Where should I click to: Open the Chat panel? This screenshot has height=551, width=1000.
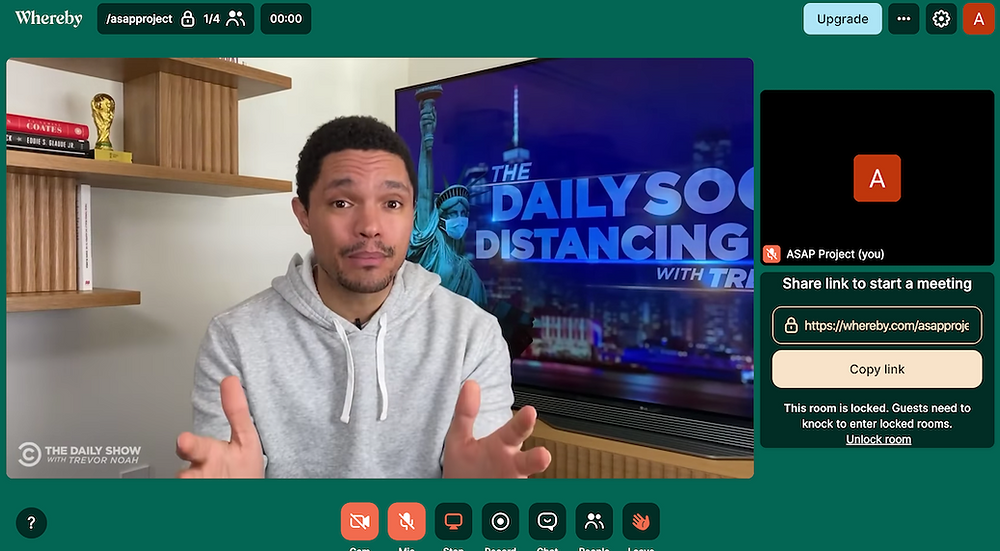[547, 522]
